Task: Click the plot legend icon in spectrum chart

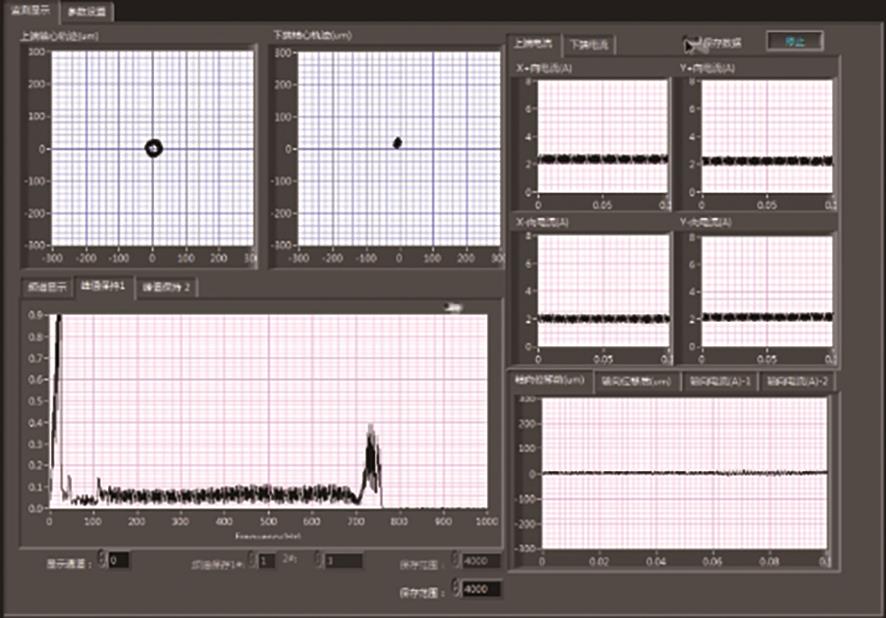Action: 452,307
